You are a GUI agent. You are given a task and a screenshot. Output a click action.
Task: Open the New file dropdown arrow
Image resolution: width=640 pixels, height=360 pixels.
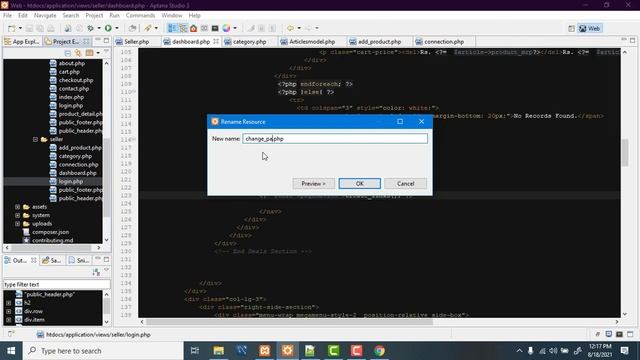tap(20, 28)
